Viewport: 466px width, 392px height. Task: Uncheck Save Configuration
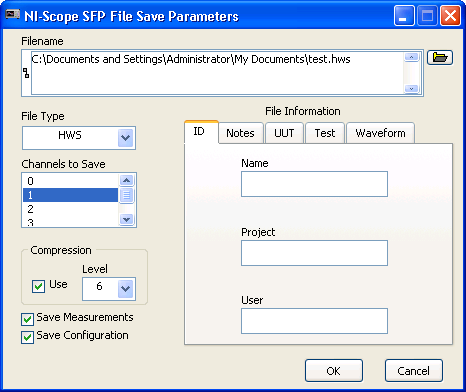(27, 337)
